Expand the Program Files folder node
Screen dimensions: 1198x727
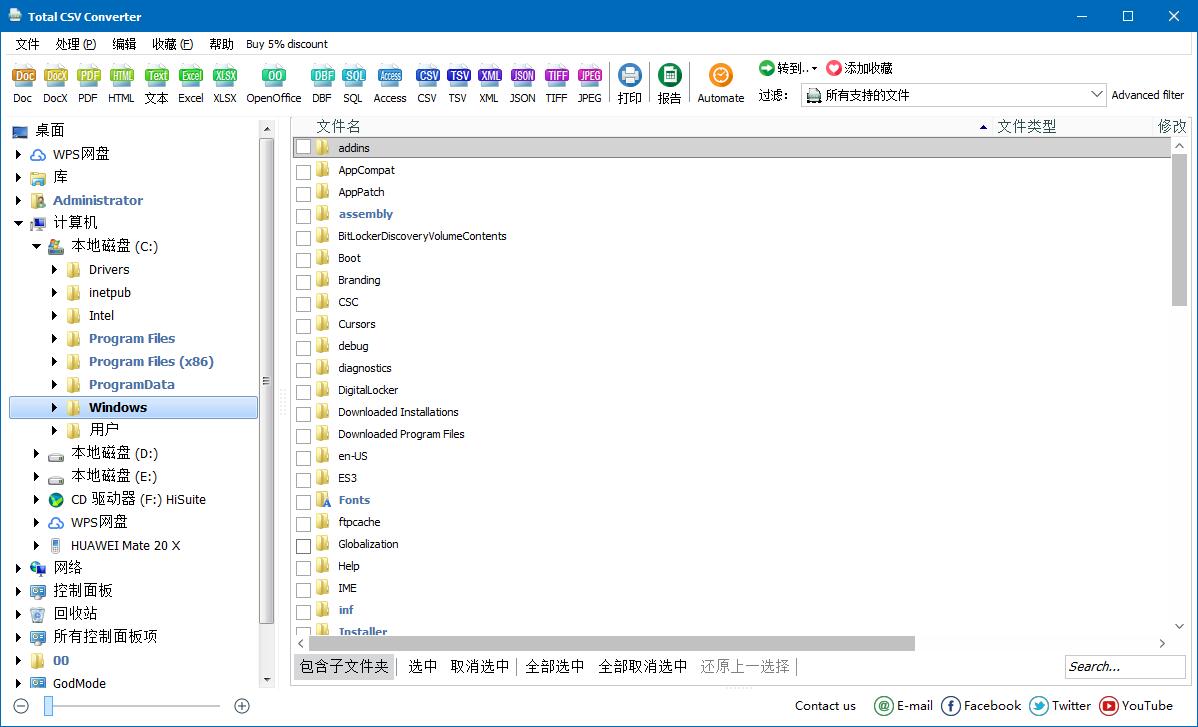point(54,338)
